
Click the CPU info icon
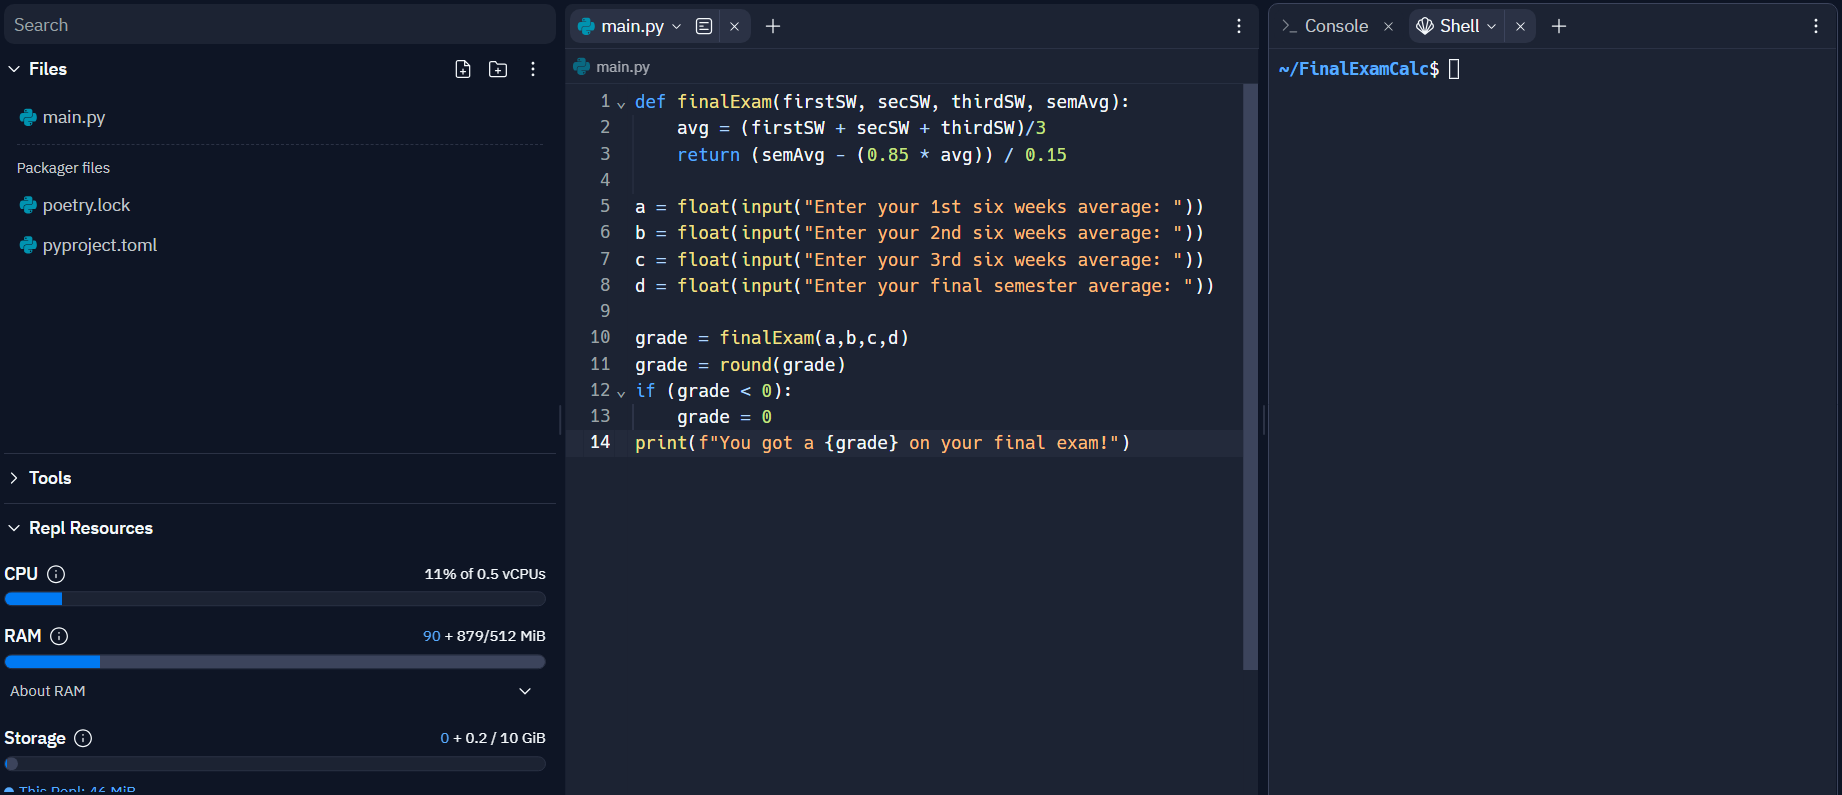(x=56, y=574)
